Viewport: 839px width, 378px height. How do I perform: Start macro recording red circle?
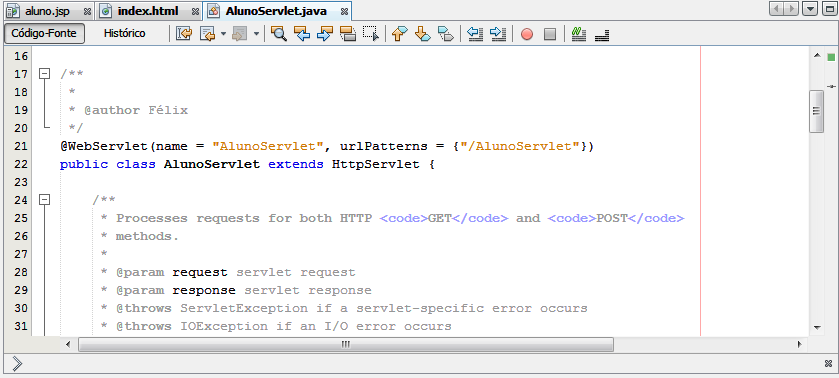[x=527, y=34]
